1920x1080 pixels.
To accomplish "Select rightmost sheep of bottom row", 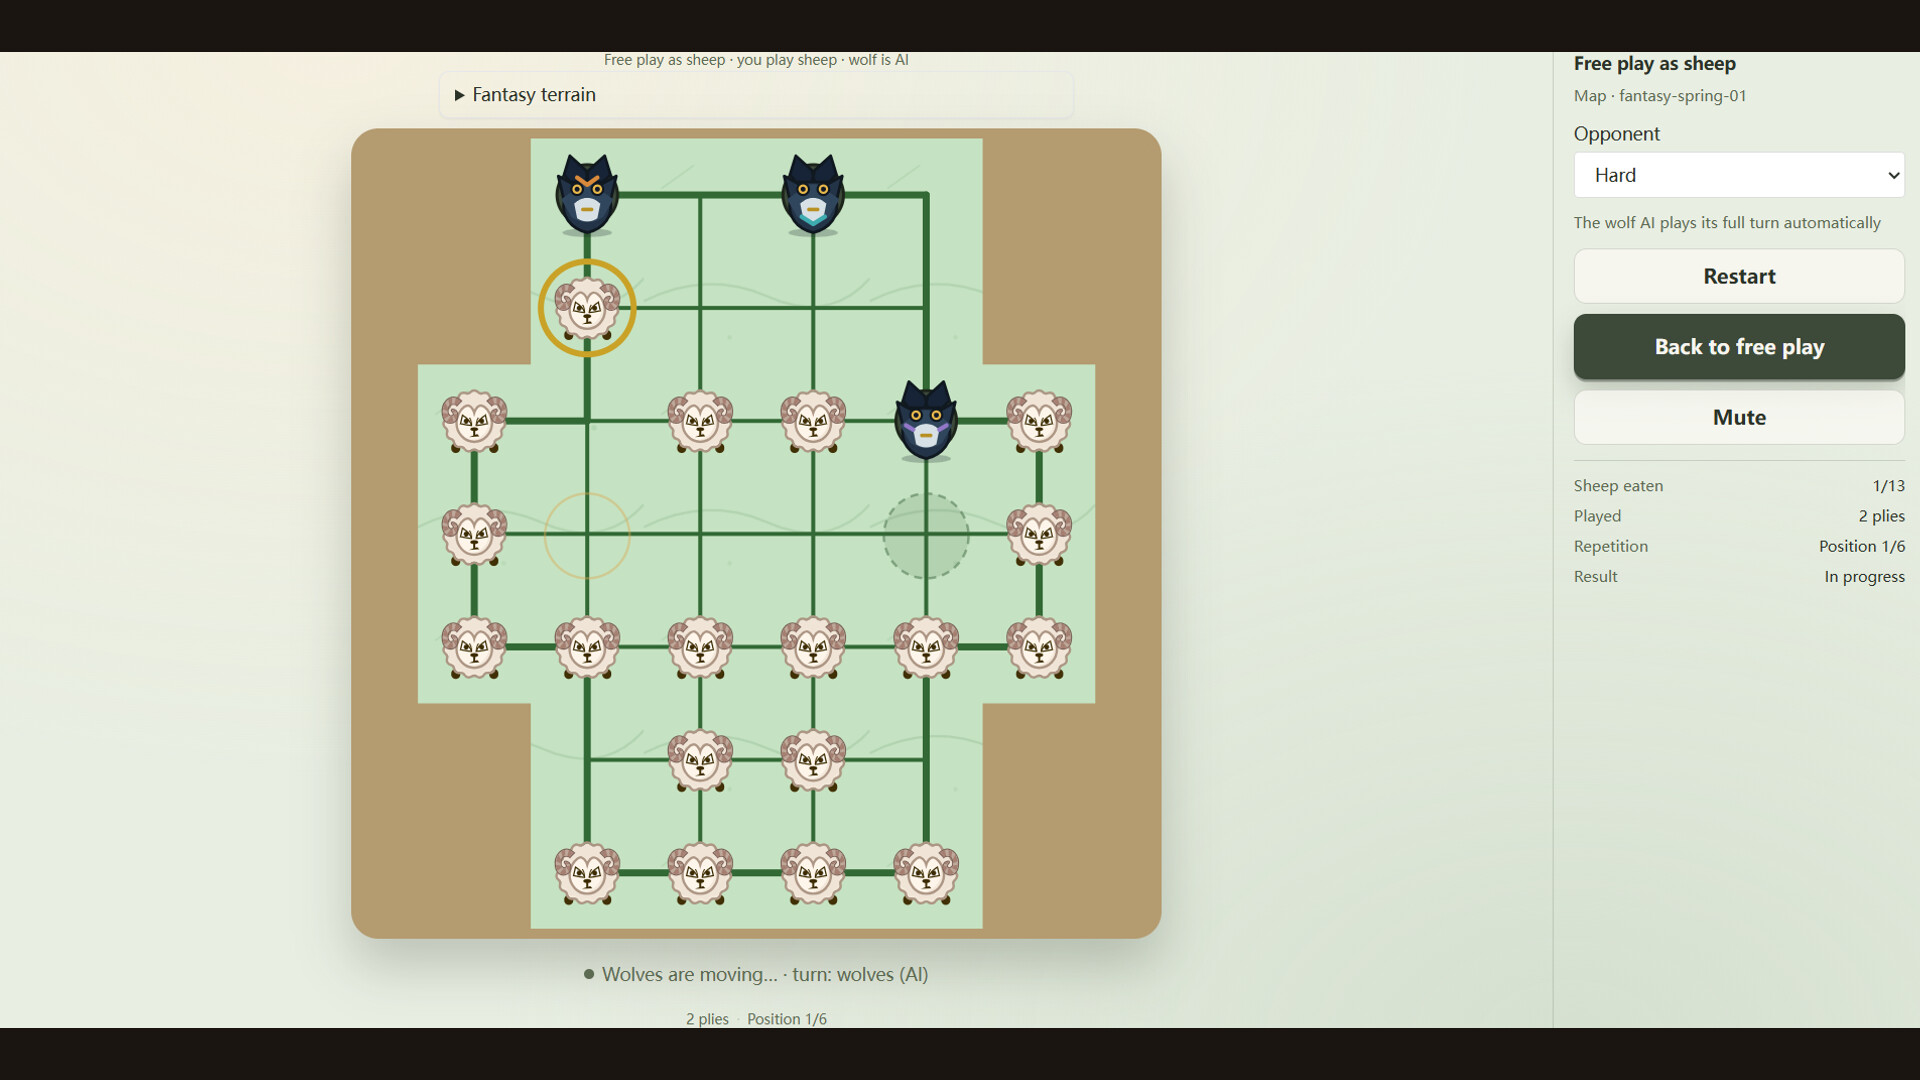I will [926, 873].
